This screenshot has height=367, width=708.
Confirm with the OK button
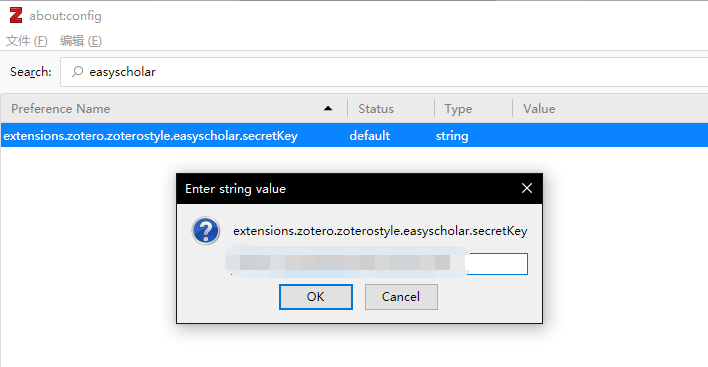point(316,297)
